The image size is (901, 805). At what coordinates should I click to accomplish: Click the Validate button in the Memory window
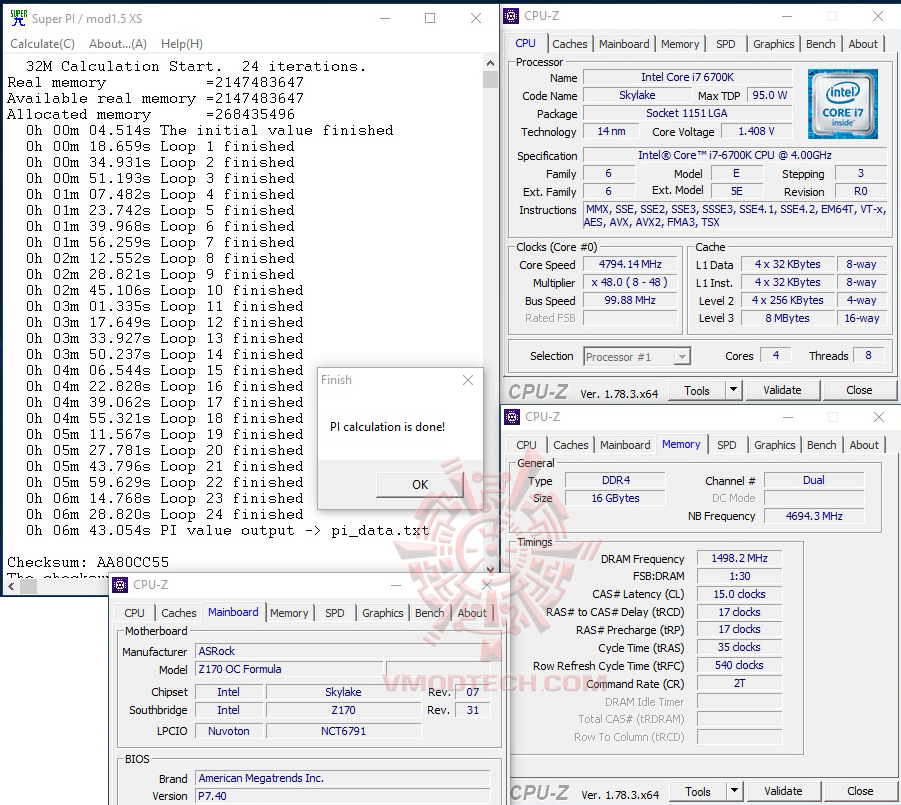click(783, 790)
